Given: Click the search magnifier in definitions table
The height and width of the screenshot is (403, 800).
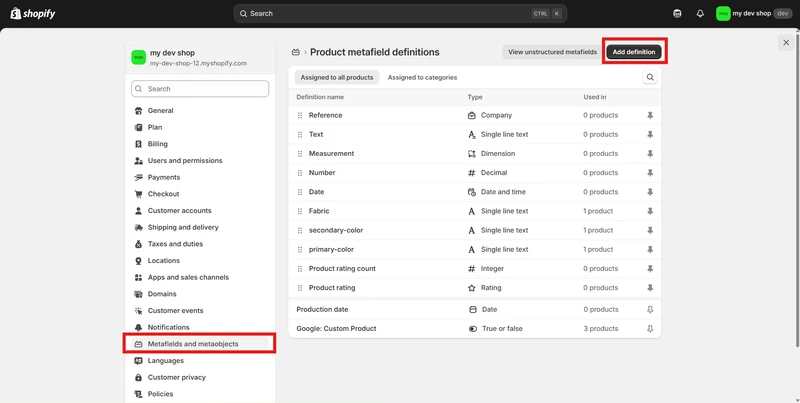Looking at the screenshot, I should [649, 78].
